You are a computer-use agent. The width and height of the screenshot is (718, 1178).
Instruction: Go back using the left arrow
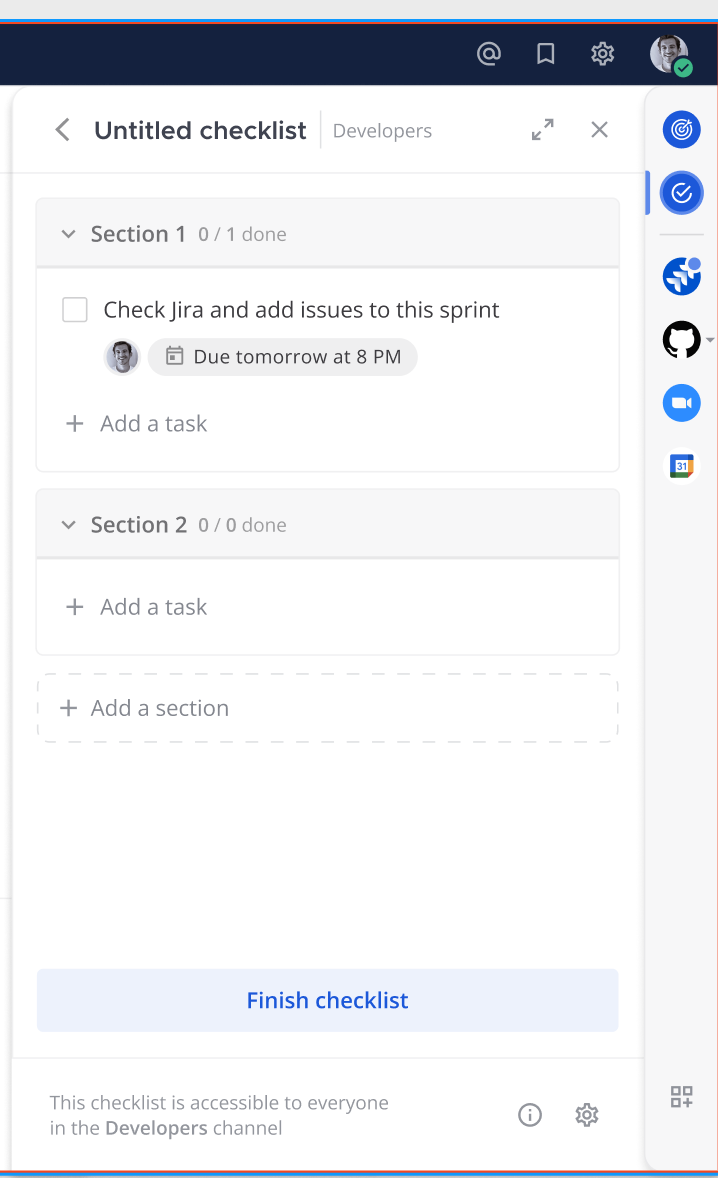[62, 129]
